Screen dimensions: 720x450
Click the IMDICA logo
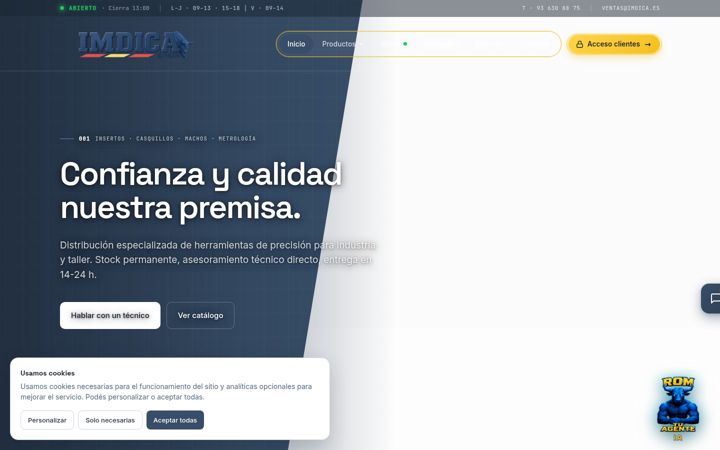135,45
